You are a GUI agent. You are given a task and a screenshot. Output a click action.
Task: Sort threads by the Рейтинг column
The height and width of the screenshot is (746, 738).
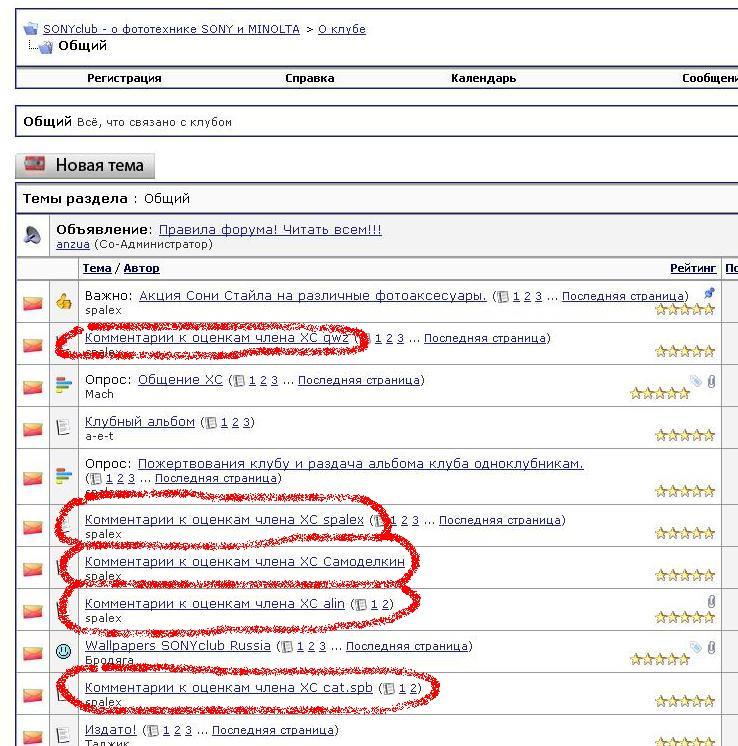click(x=693, y=268)
